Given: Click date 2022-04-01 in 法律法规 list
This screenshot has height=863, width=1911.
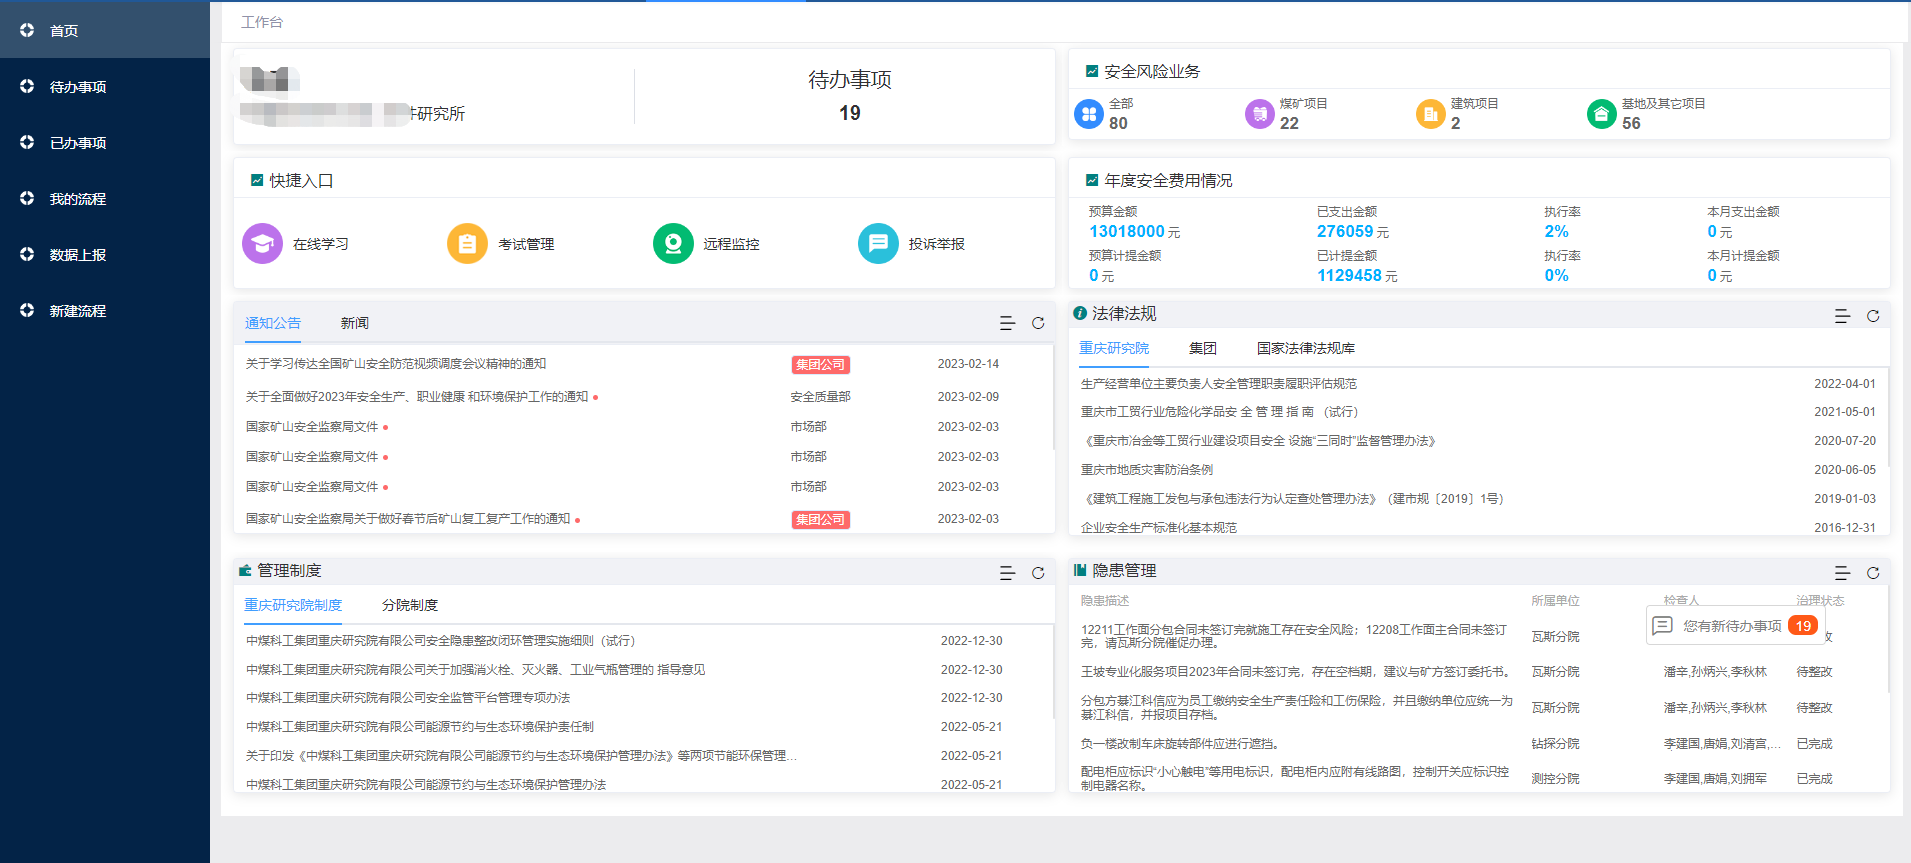Looking at the screenshot, I should 1845,384.
